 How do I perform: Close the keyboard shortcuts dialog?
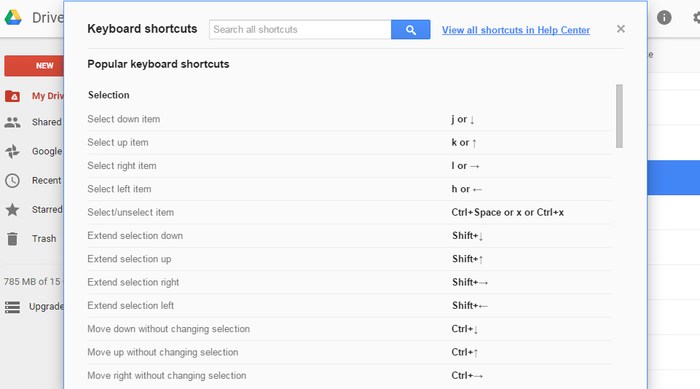click(x=621, y=29)
